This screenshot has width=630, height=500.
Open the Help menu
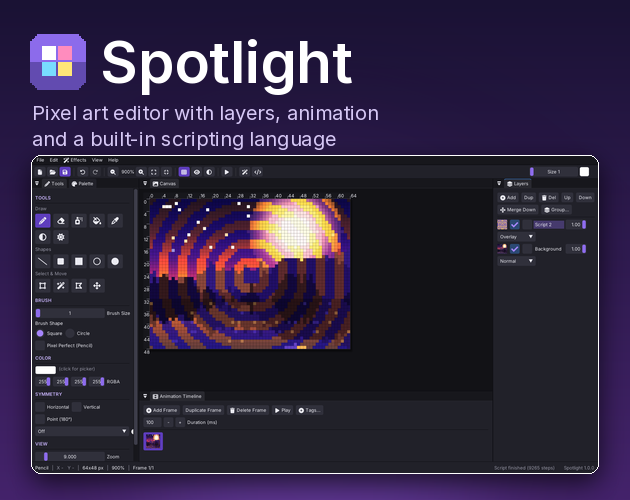(x=113, y=160)
